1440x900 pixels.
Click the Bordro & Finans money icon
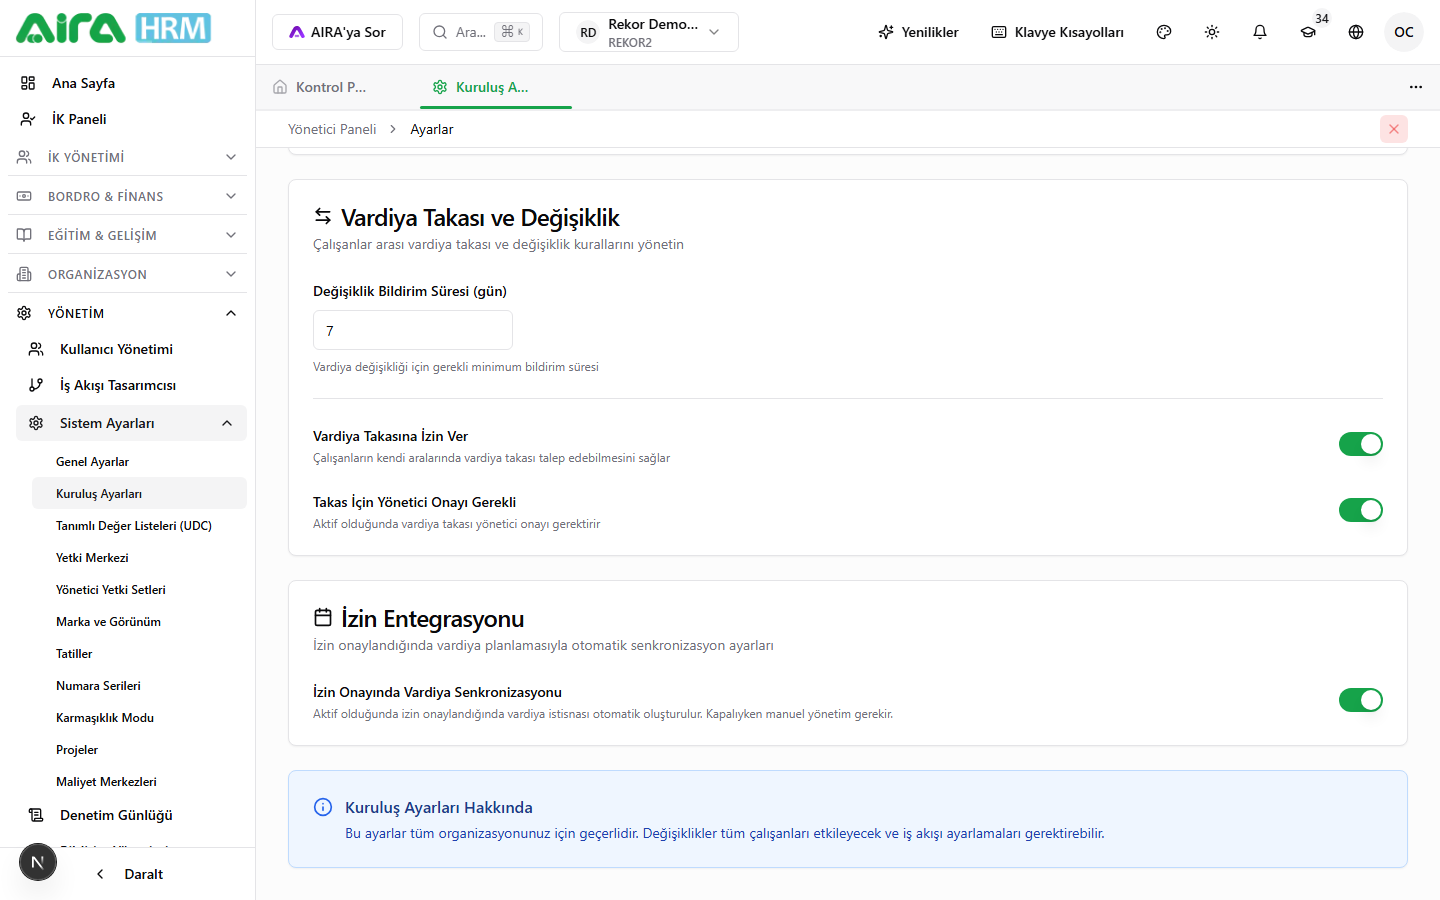pyautogui.click(x=24, y=196)
